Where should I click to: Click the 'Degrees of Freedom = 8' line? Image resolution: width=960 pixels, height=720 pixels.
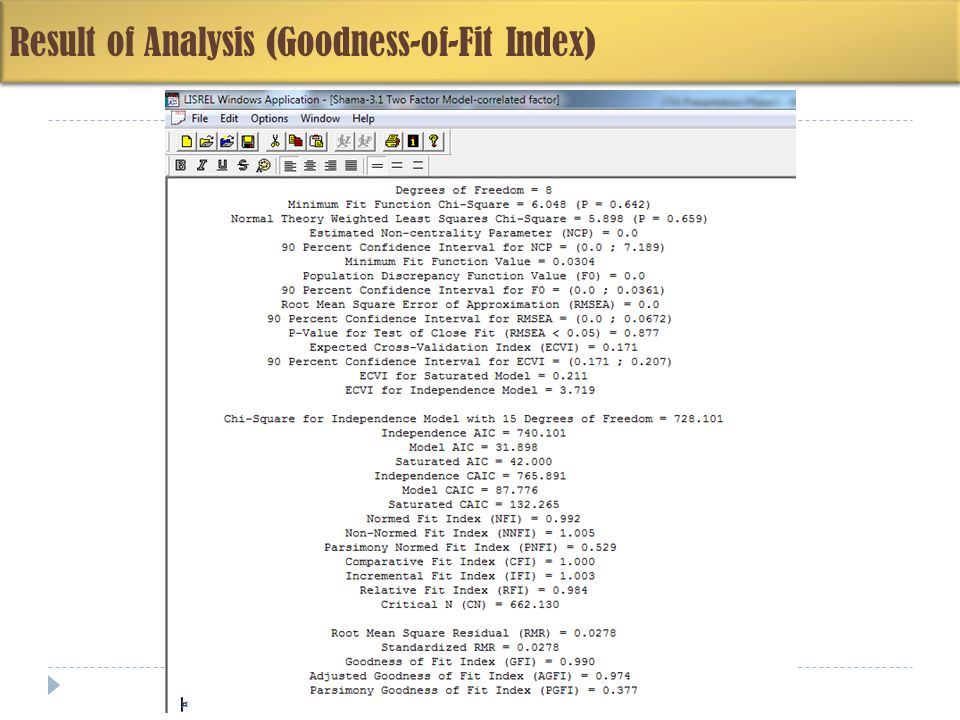pos(473,190)
